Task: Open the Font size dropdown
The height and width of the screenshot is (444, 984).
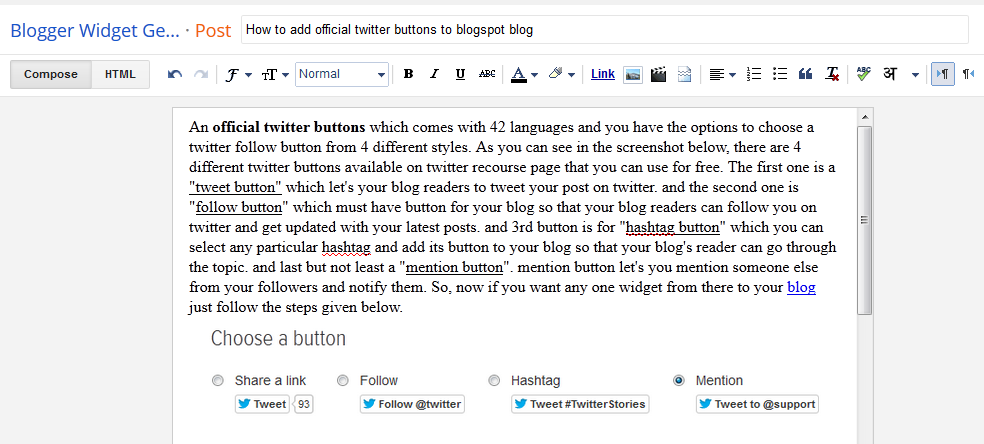Action: (275, 75)
